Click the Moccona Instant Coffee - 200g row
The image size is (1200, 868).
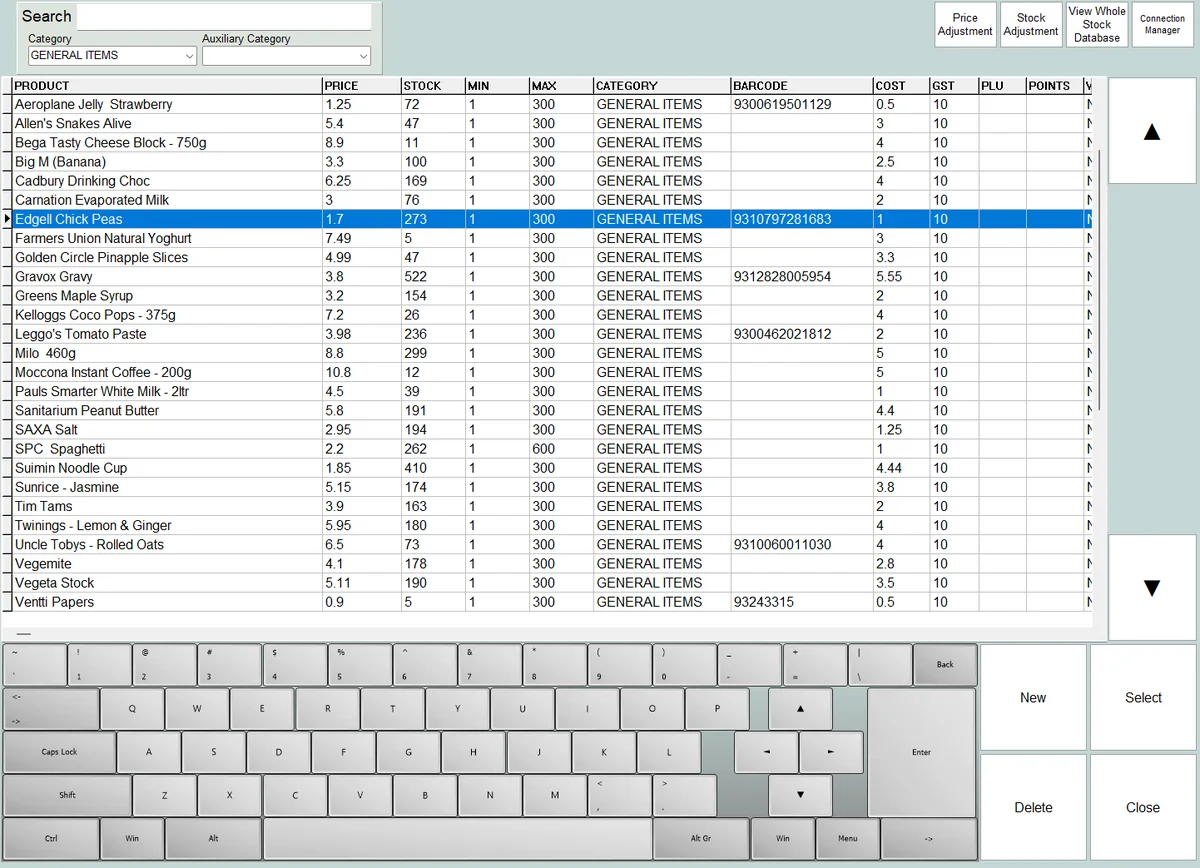[x=548, y=372]
